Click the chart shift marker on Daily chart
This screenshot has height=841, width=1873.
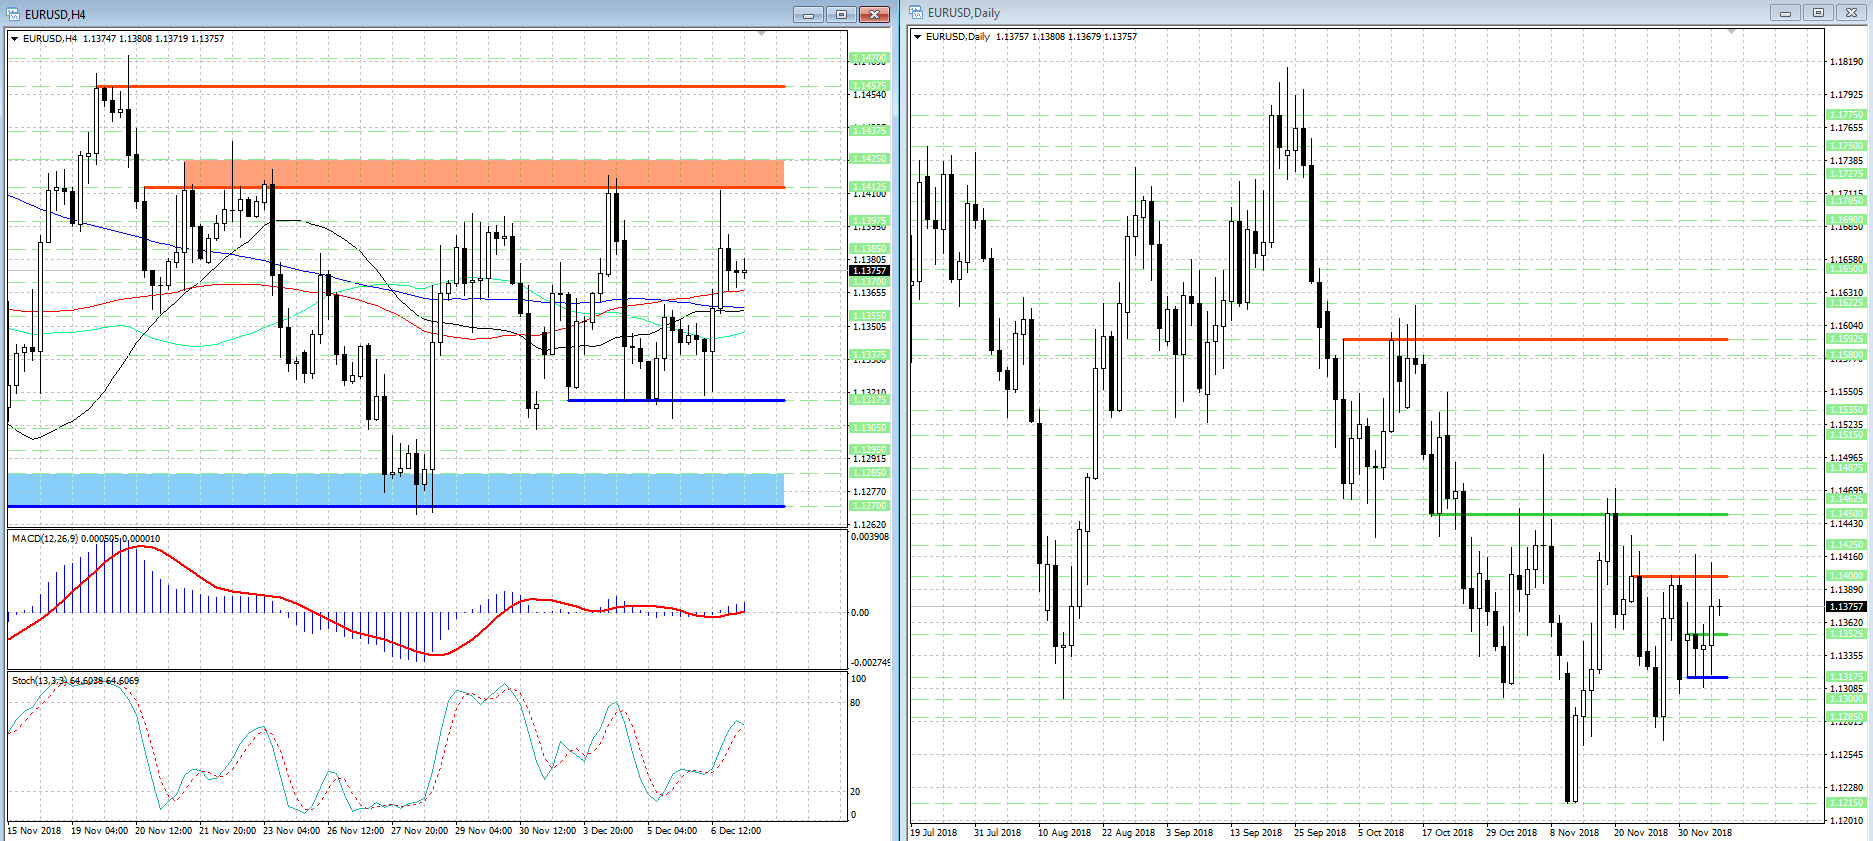coord(1731,32)
